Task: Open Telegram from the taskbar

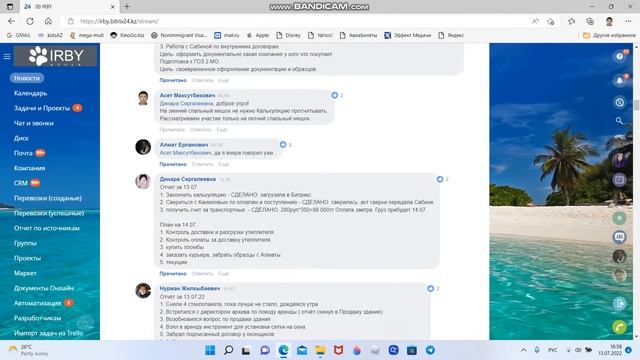Action: [x=430, y=350]
